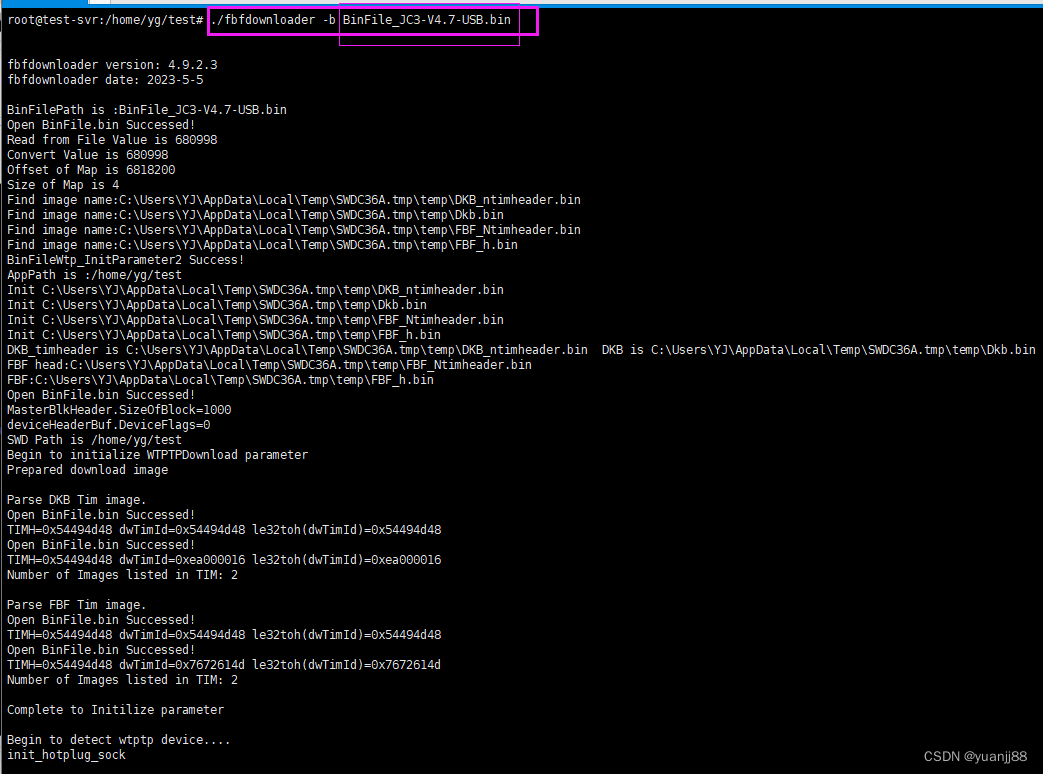
Task: Click the 'MasterBlkHeader.SizeOfBlock=1000' line
Action: click(x=119, y=410)
